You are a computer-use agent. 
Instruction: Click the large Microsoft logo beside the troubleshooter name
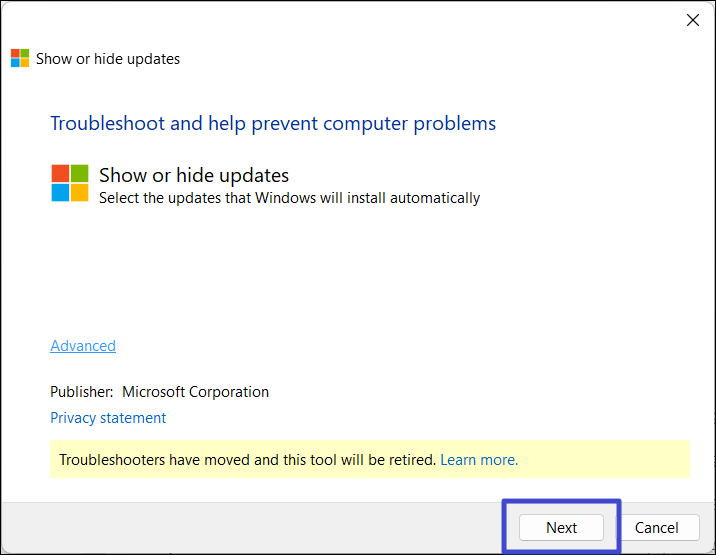click(70, 183)
